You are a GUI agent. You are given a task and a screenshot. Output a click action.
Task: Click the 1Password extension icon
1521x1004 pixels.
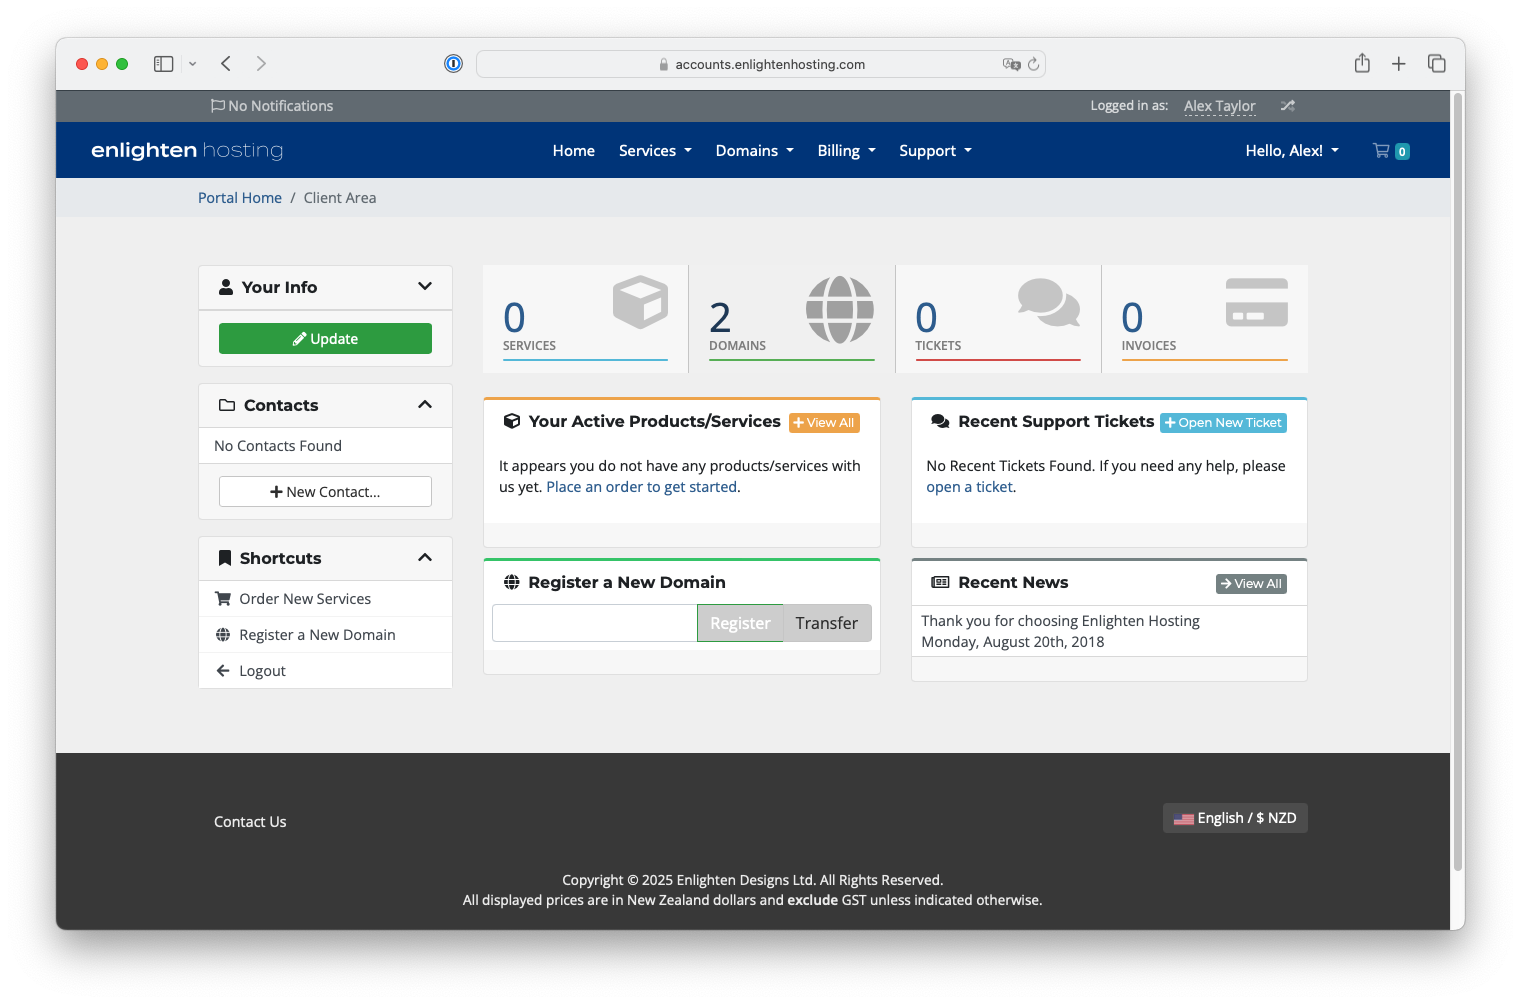[454, 64]
